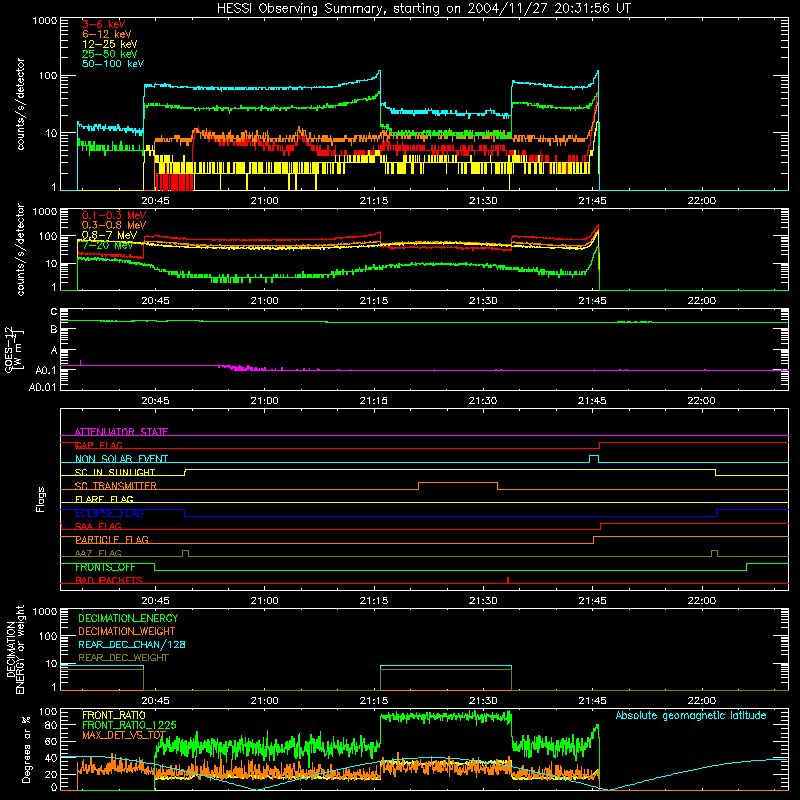Select the 12-25 keV legend label

pyautogui.click(x=110, y=44)
